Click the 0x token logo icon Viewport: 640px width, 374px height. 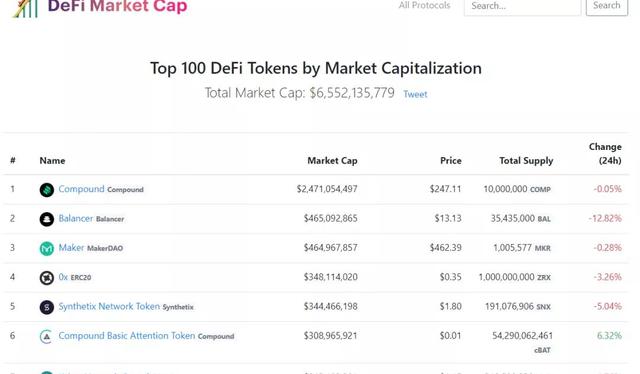47,278
